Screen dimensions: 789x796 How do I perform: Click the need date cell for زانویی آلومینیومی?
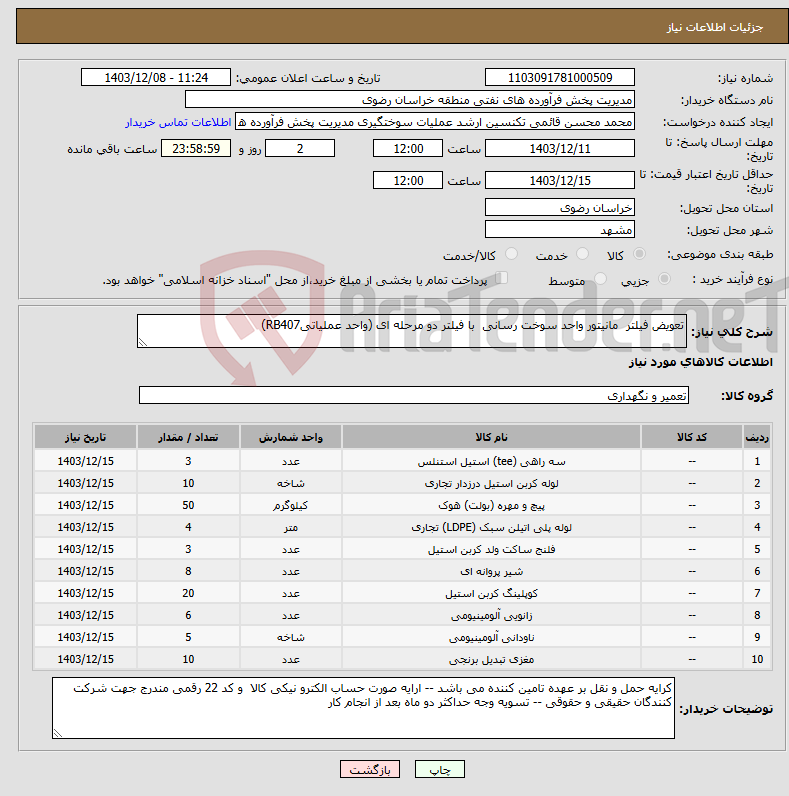point(85,615)
